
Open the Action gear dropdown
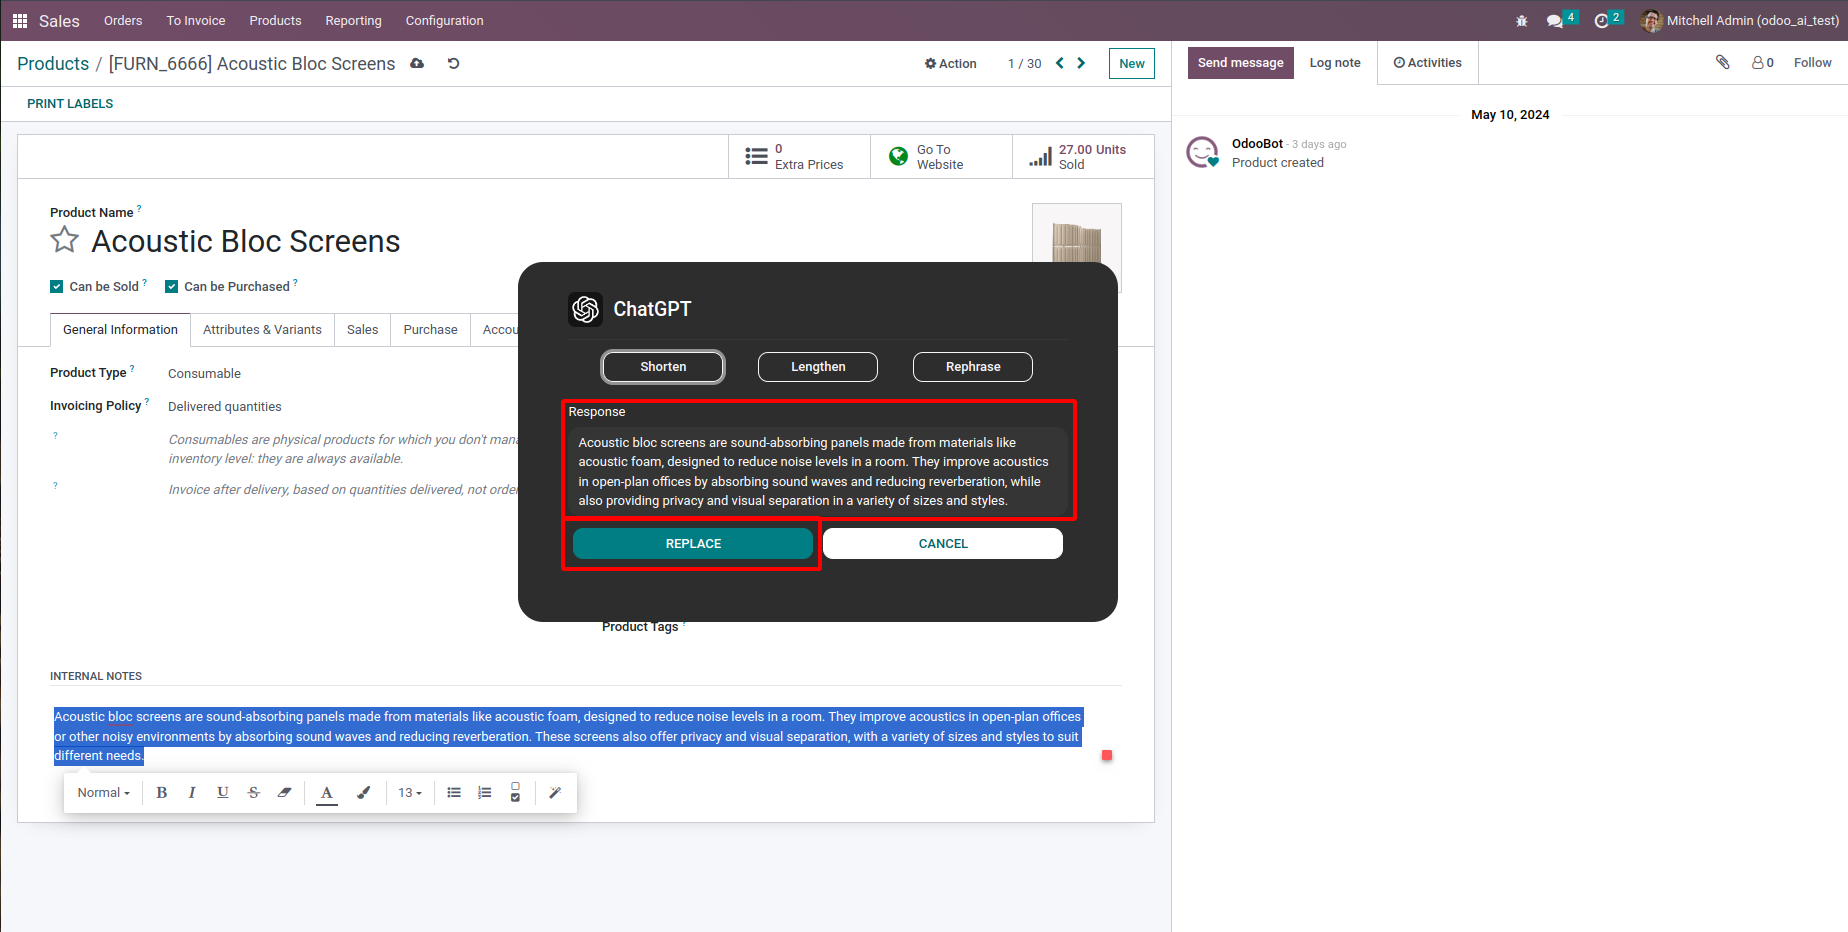click(x=950, y=63)
